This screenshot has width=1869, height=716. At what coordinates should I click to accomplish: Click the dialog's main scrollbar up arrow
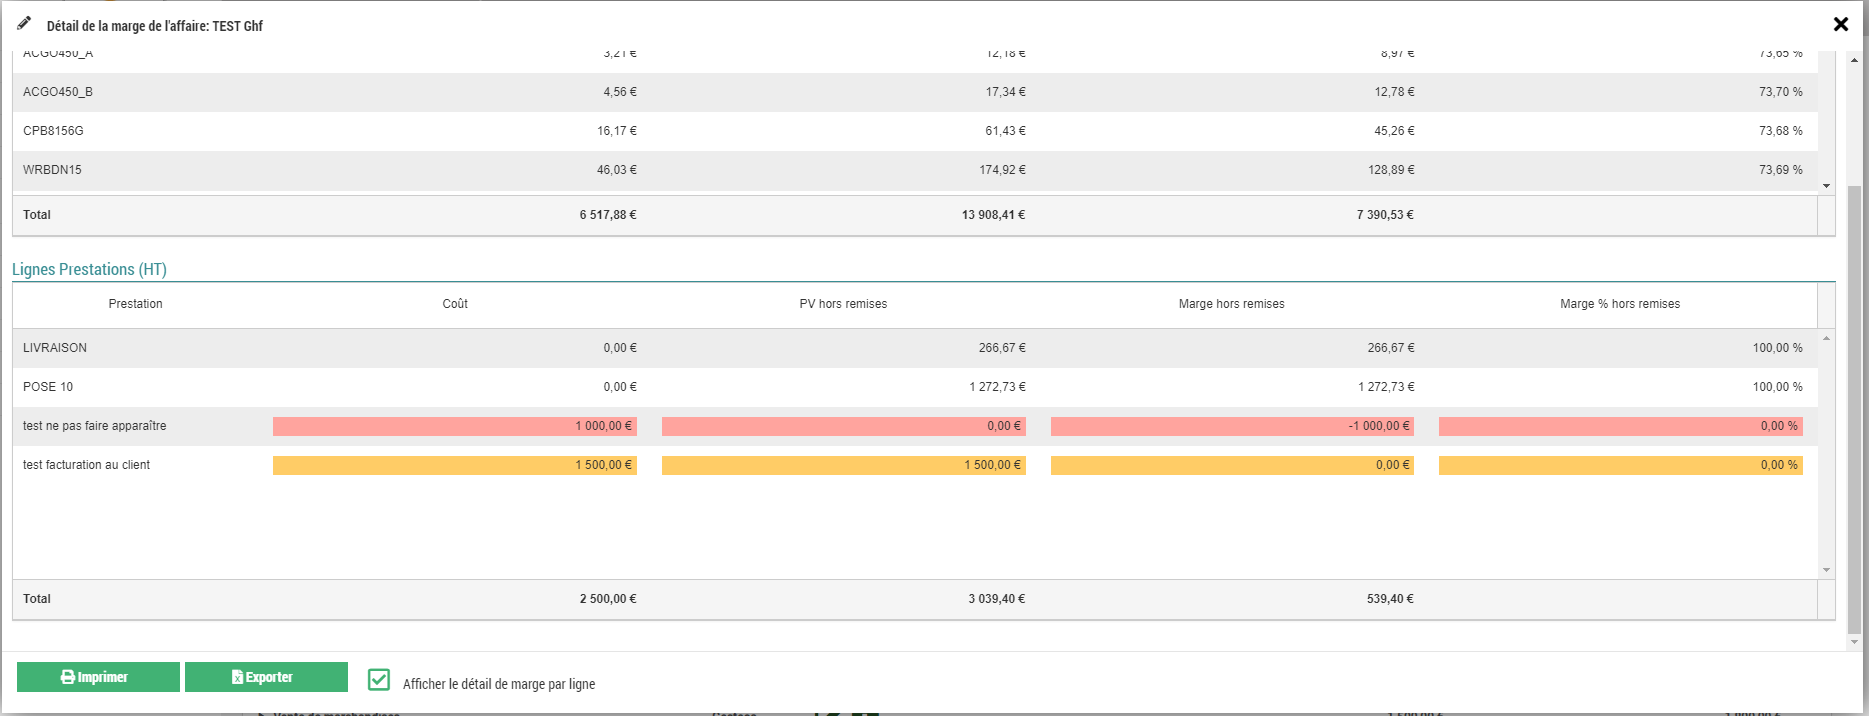pyautogui.click(x=1854, y=60)
